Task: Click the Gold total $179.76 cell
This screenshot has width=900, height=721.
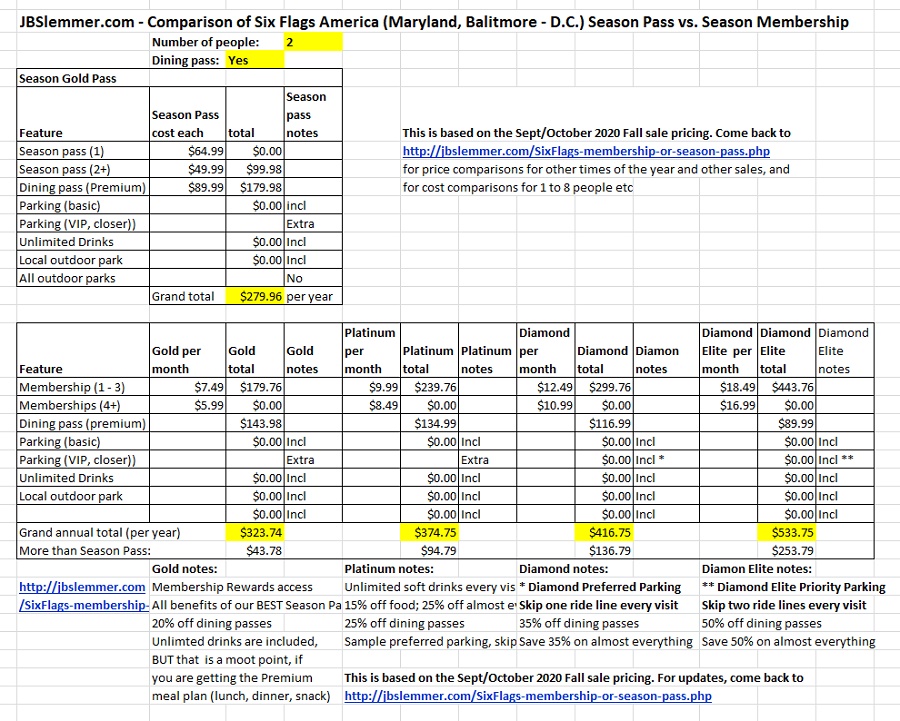Action: click(x=255, y=387)
